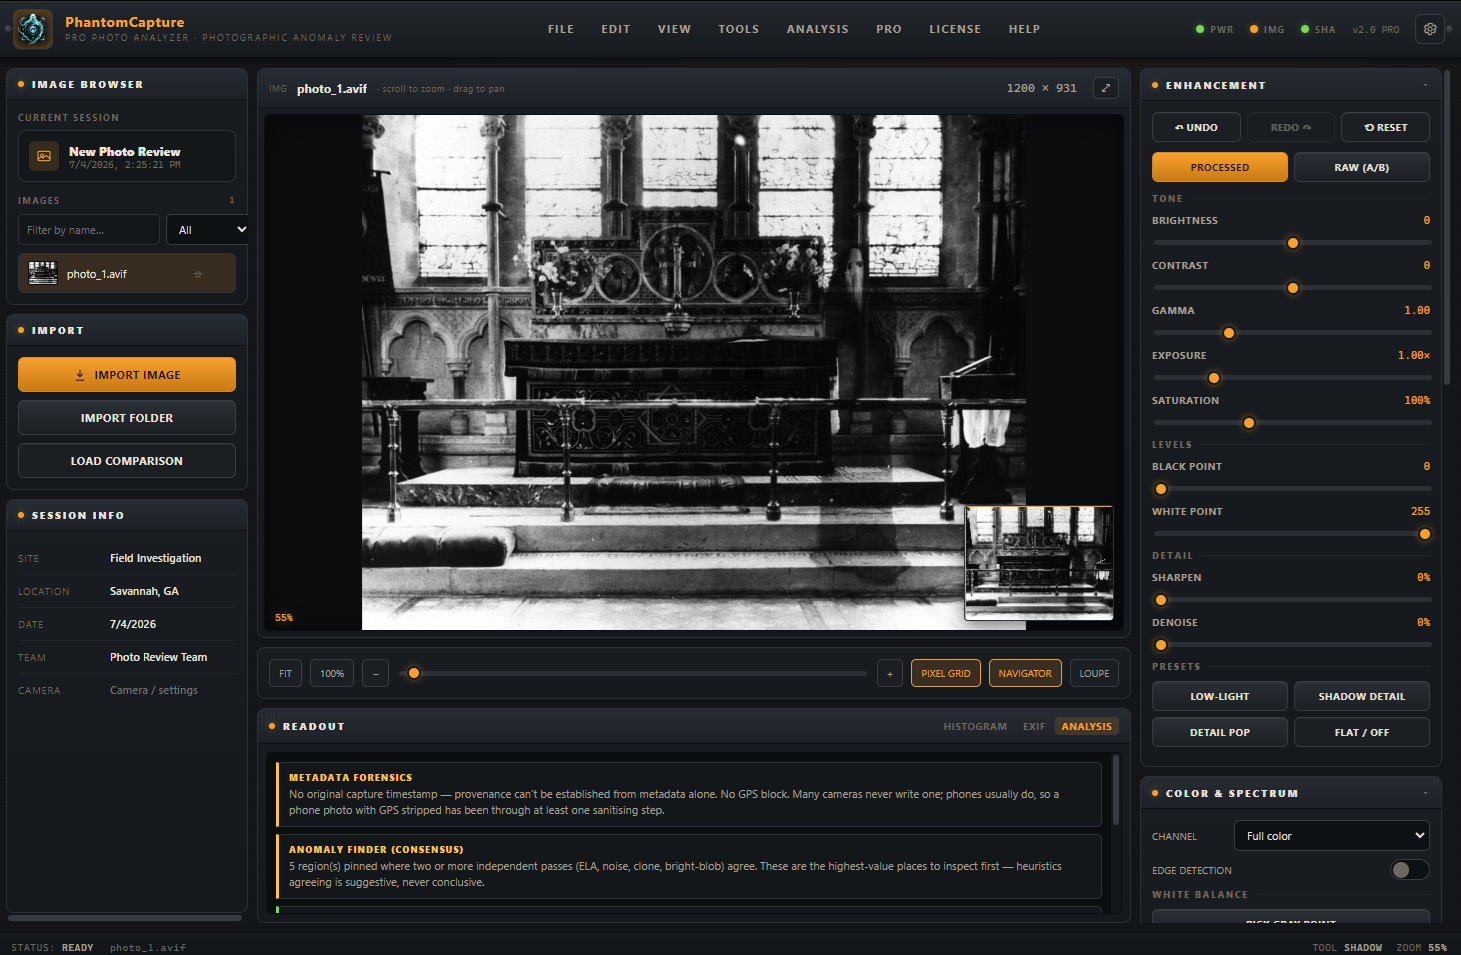Open the View menu
The height and width of the screenshot is (955, 1461).
pyautogui.click(x=674, y=29)
